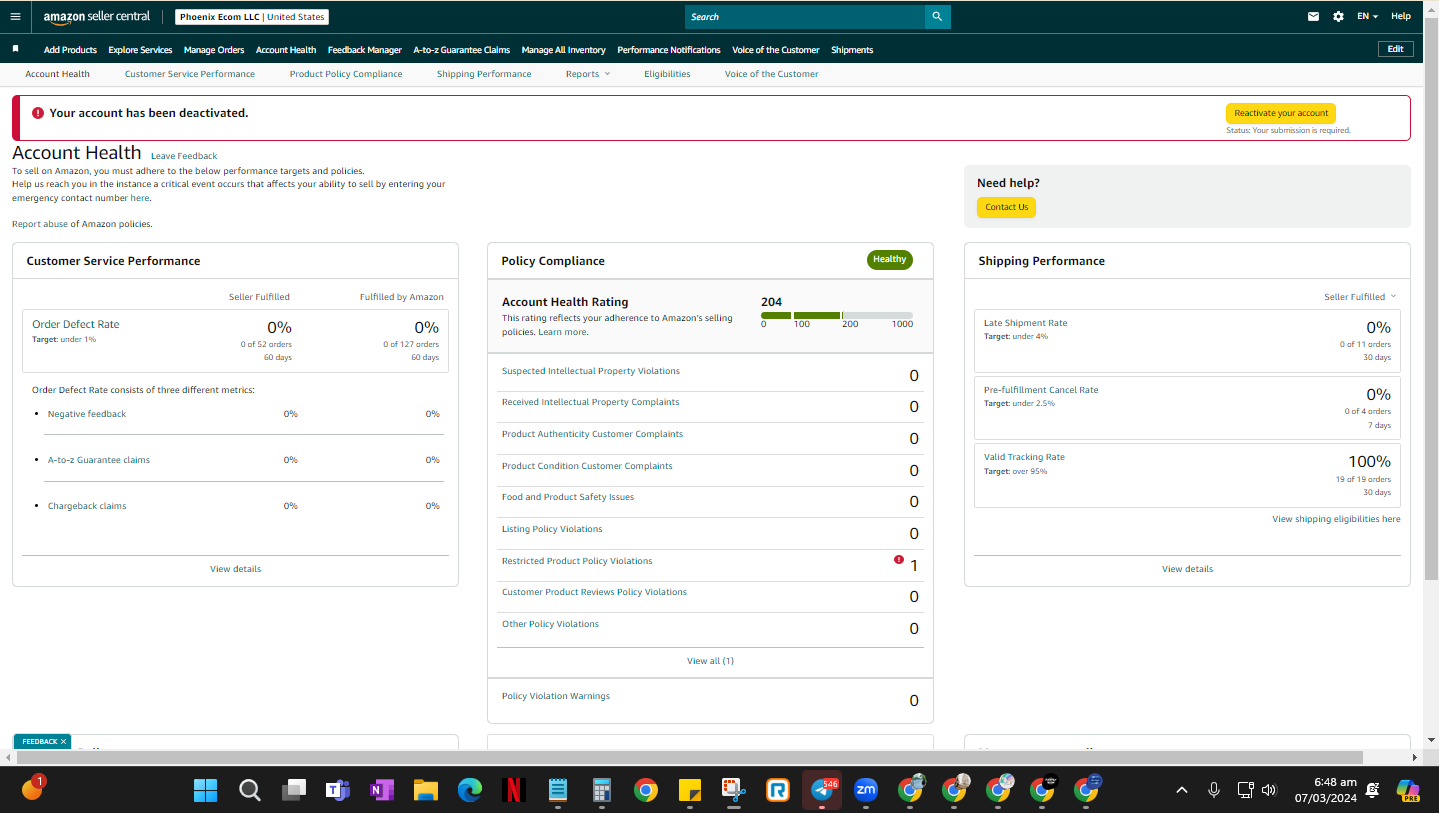The height and width of the screenshot is (813, 1439).
Task: Click the Contact Us button
Action: (1006, 207)
